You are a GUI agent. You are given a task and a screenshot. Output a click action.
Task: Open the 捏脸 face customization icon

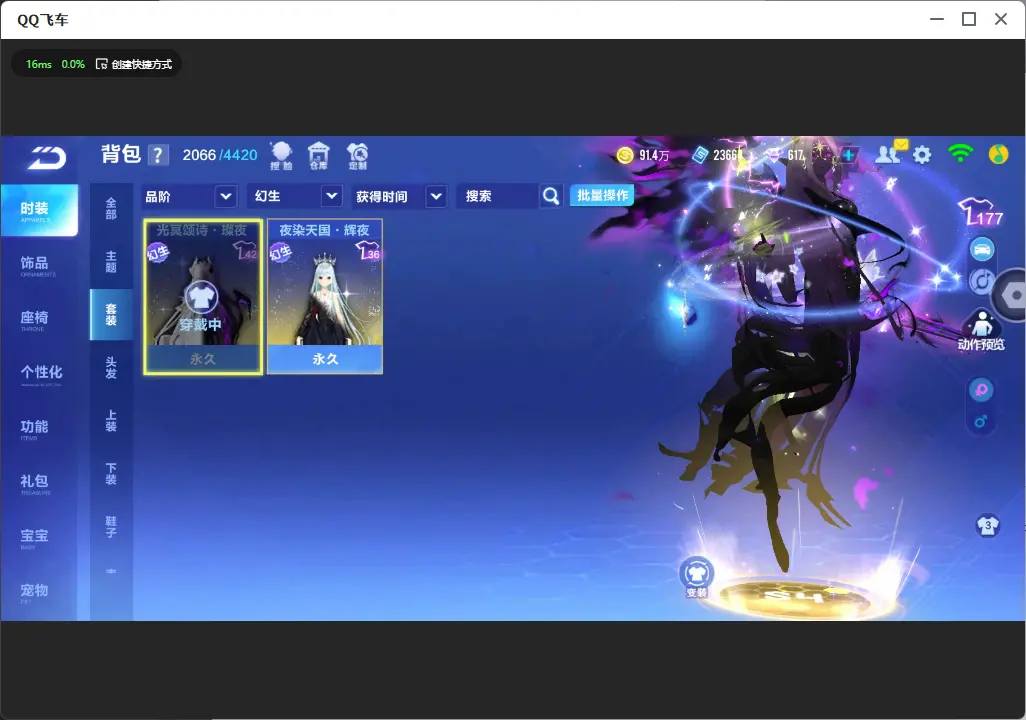click(x=281, y=156)
